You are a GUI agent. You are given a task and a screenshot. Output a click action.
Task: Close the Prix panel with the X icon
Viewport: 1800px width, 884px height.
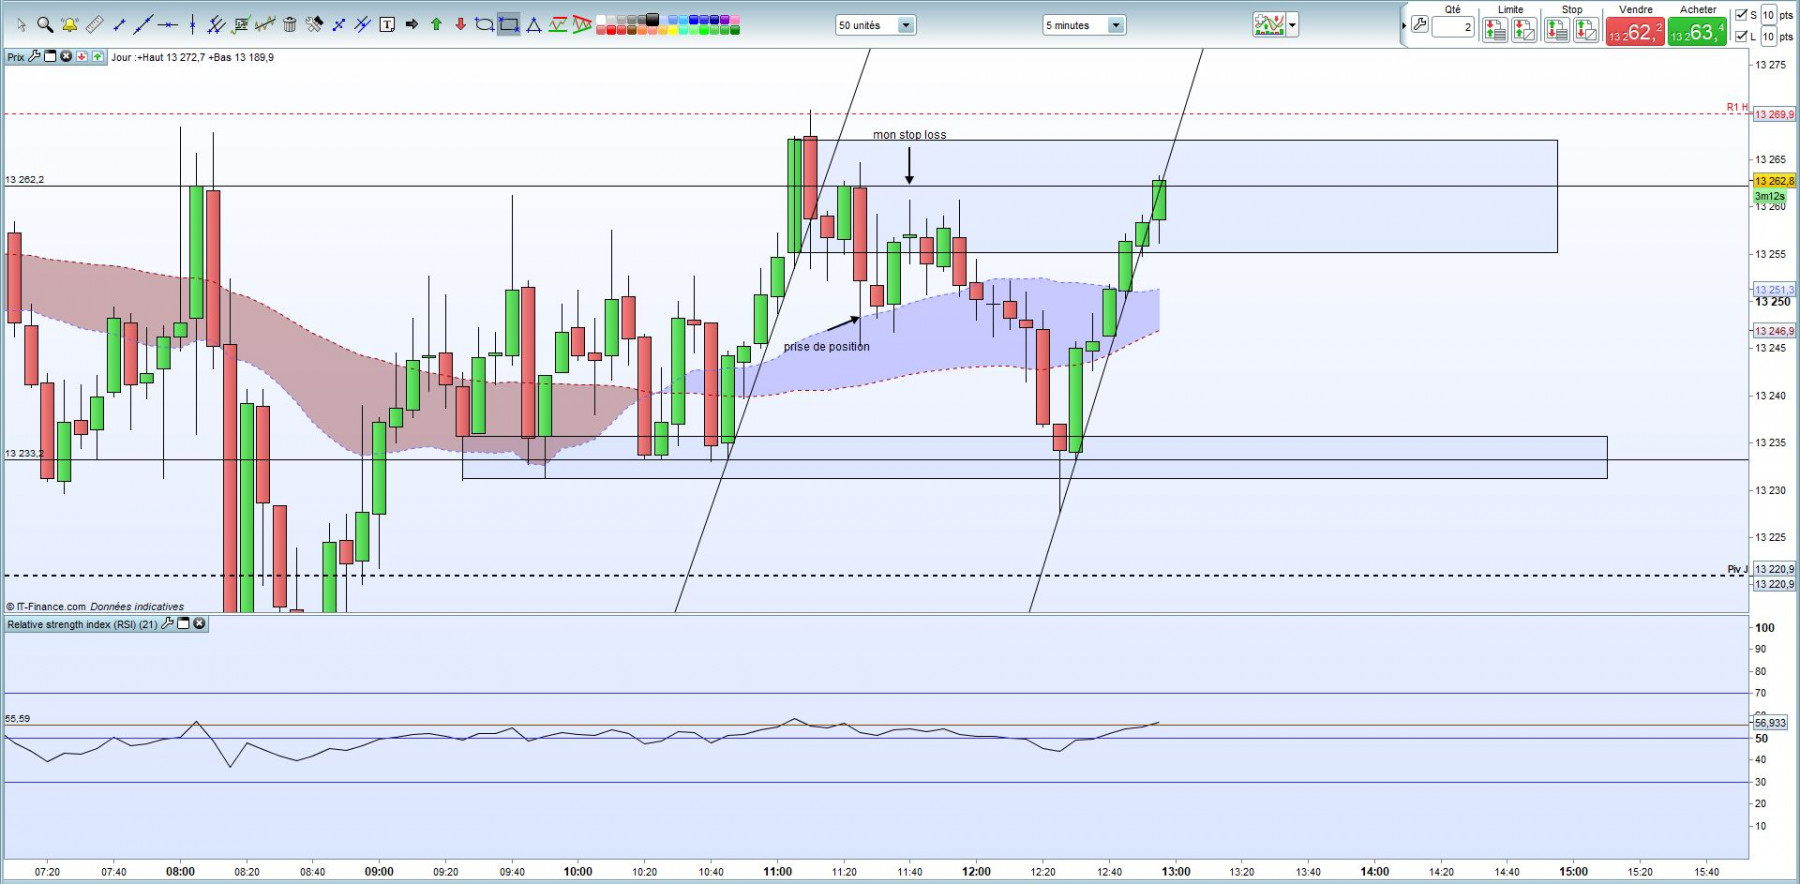(66, 56)
